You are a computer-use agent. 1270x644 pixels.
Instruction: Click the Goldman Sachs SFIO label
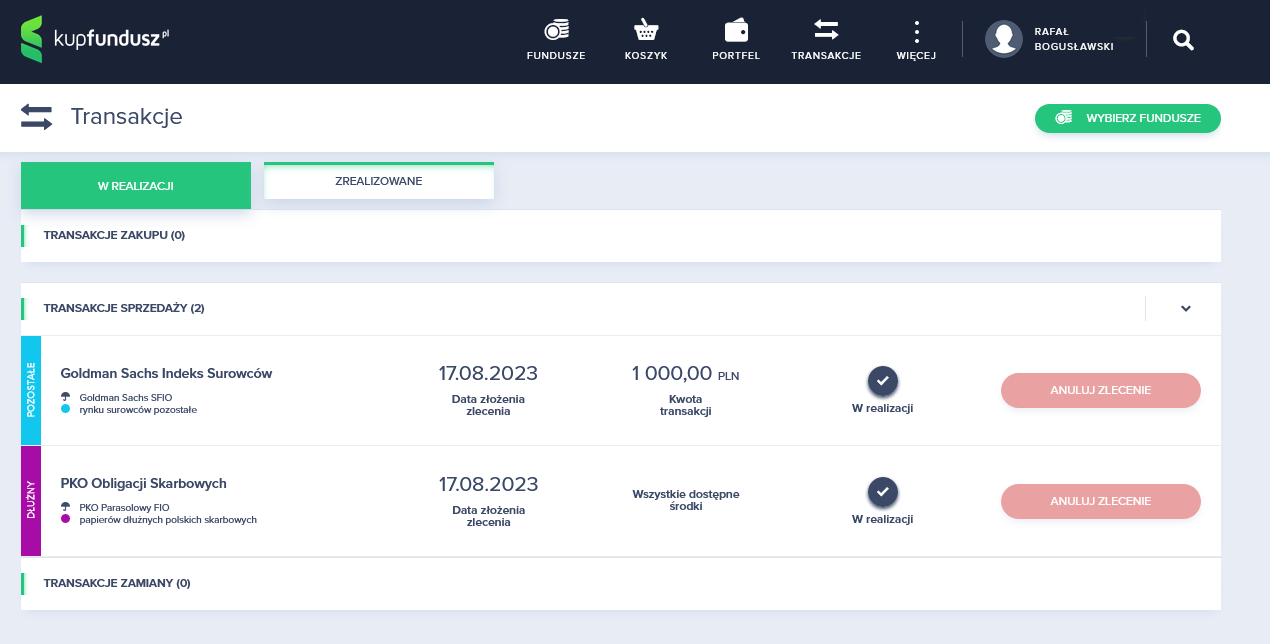(x=126, y=397)
